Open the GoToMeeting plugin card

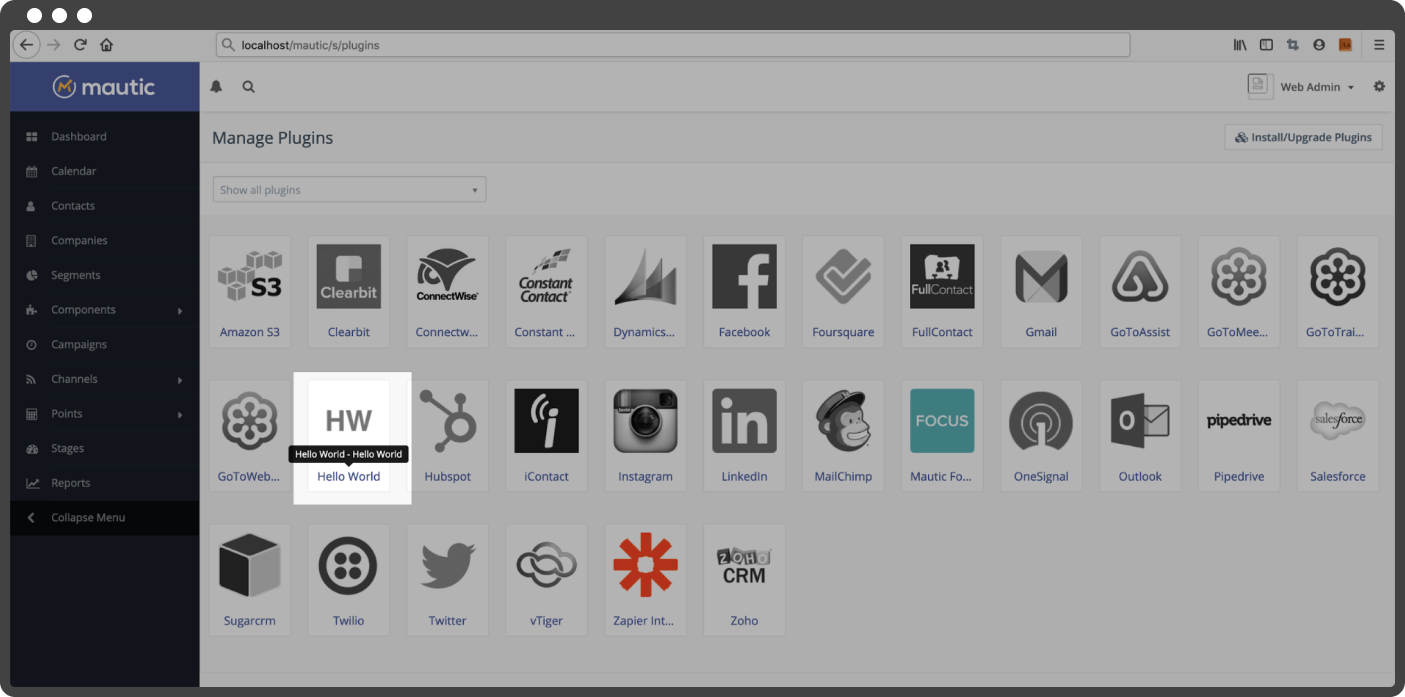tap(1240, 291)
